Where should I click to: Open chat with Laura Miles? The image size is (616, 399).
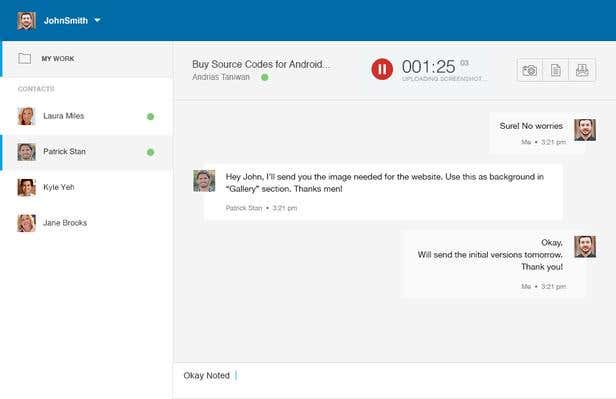pos(86,116)
